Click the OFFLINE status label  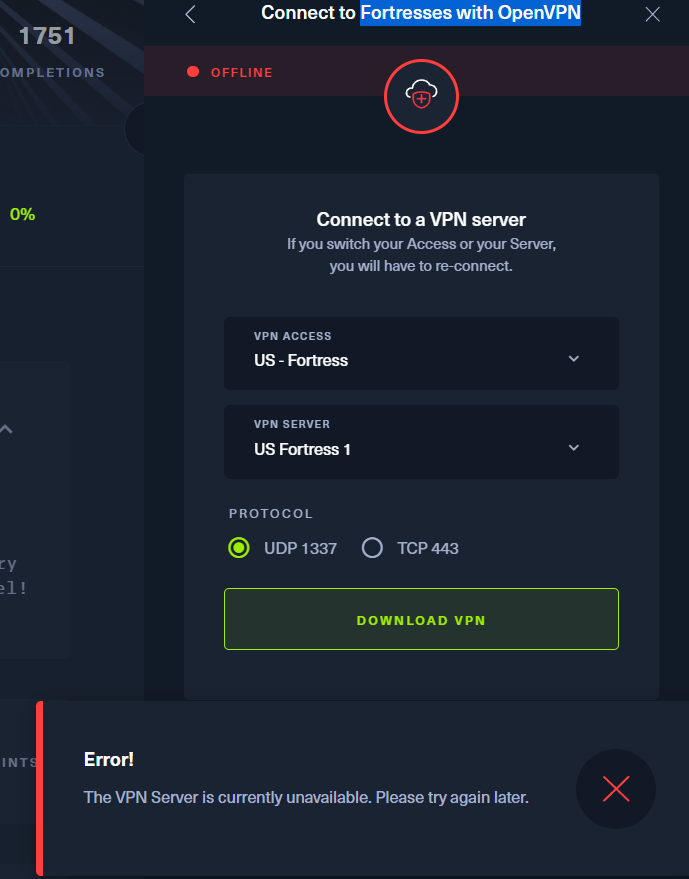pyautogui.click(x=241, y=72)
